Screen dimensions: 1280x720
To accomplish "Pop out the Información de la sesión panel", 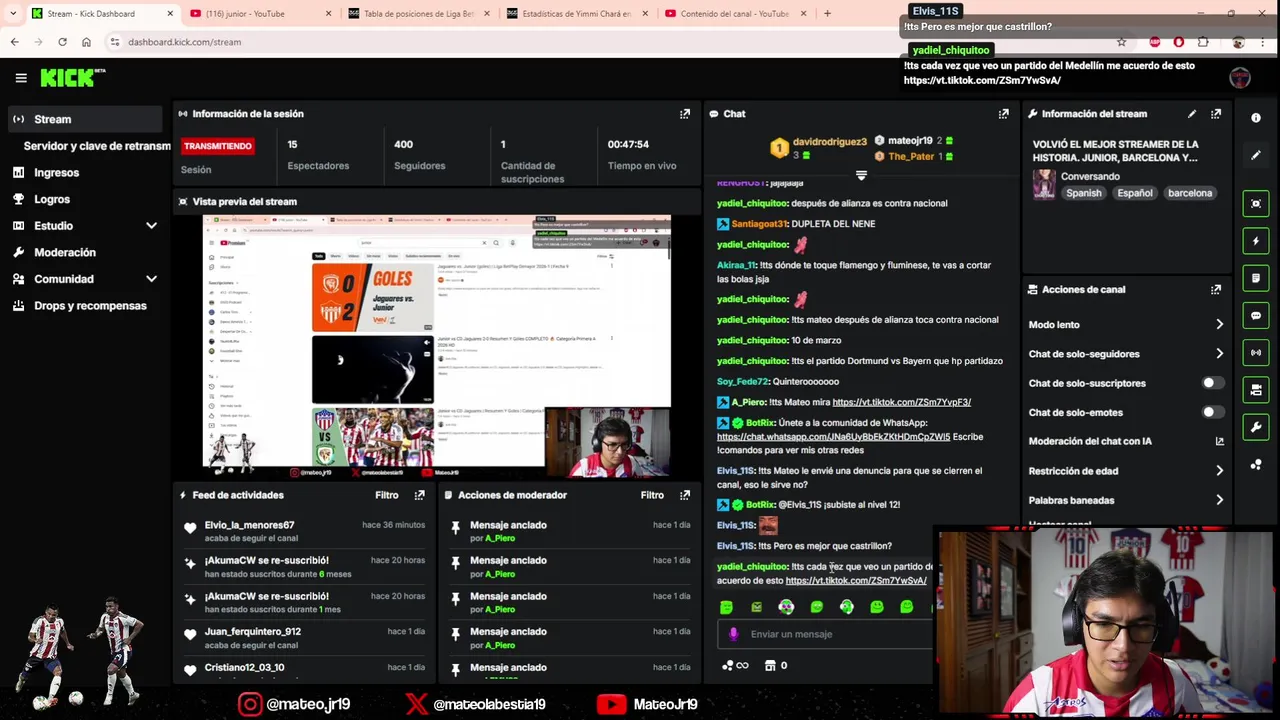I will [685, 114].
